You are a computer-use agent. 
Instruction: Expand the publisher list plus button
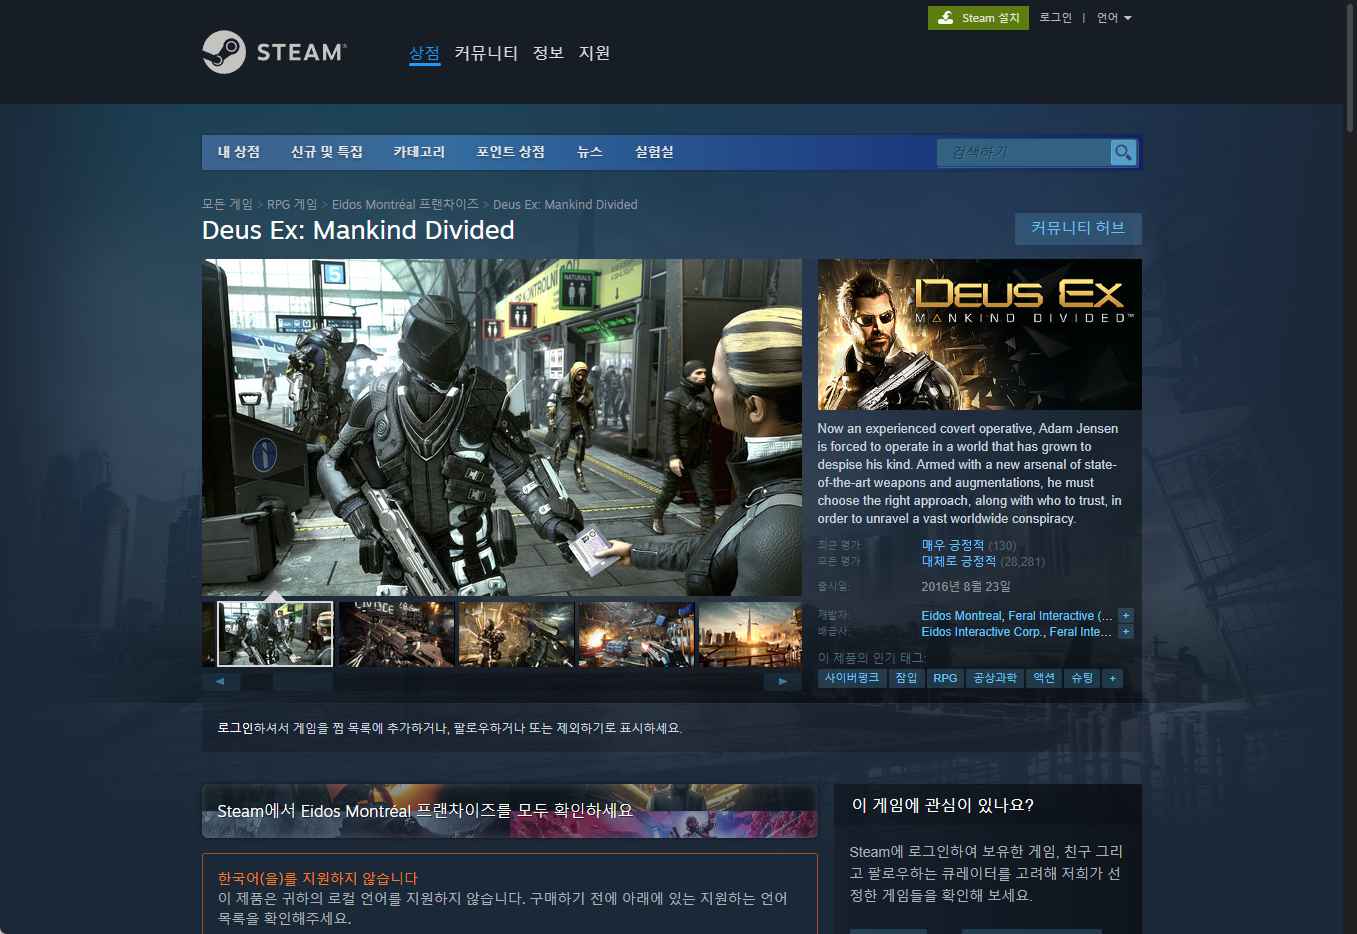(x=1126, y=632)
